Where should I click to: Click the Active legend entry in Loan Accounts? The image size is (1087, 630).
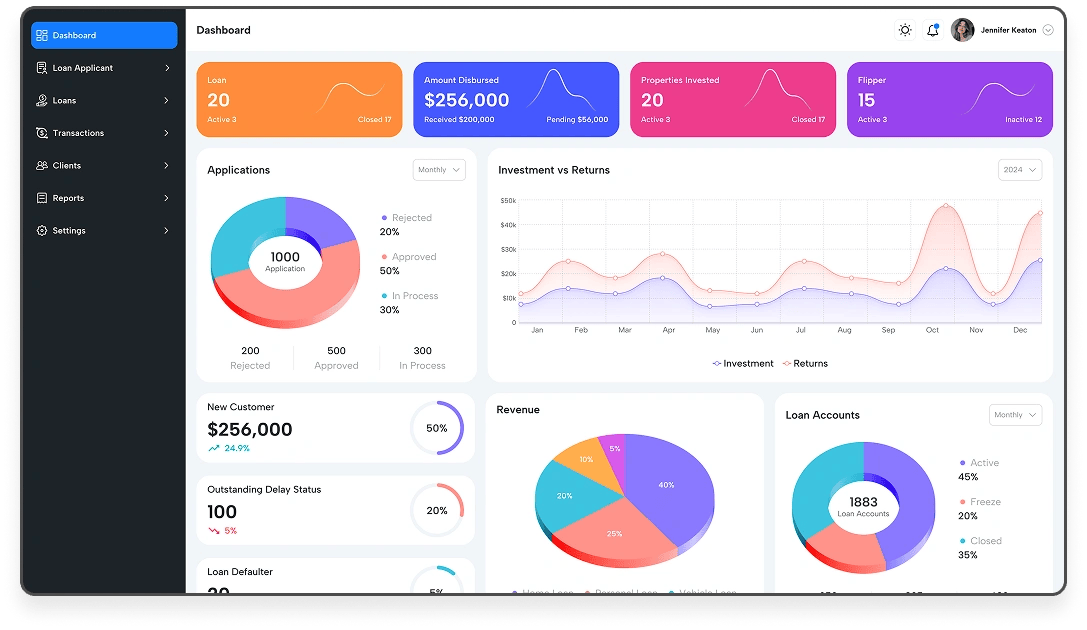(x=979, y=463)
